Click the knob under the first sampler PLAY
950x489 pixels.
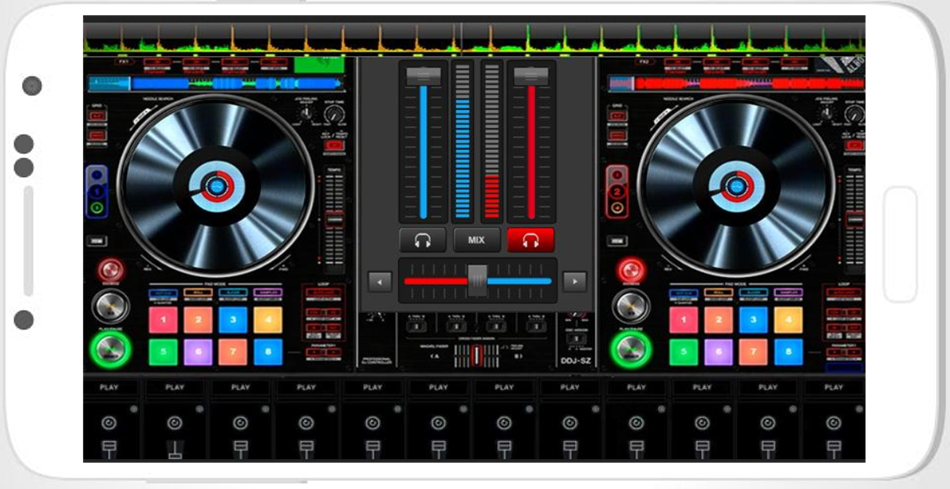click(x=109, y=423)
